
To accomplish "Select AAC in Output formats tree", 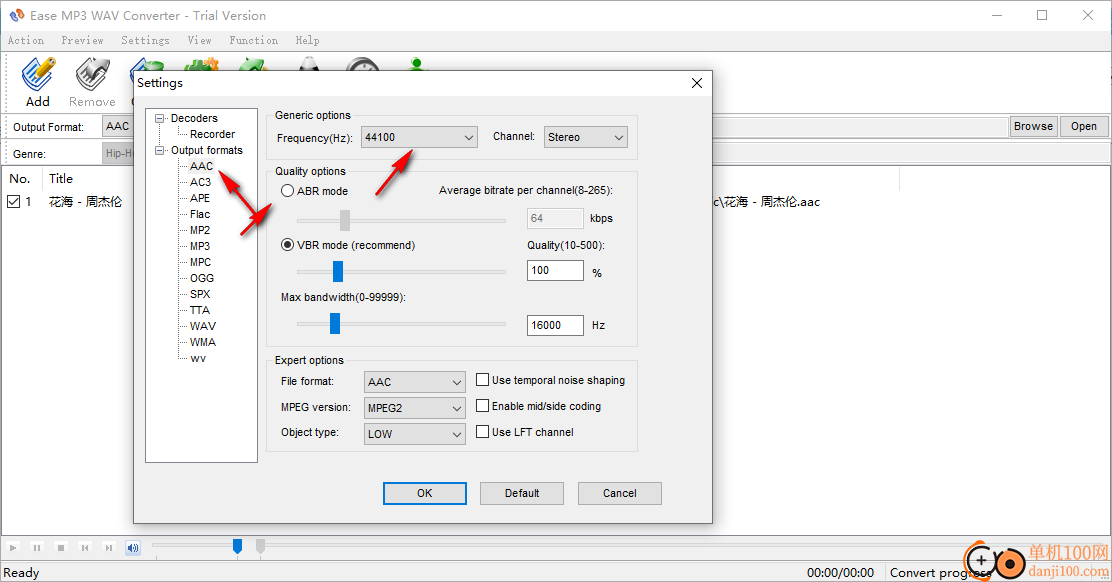I will point(201,166).
